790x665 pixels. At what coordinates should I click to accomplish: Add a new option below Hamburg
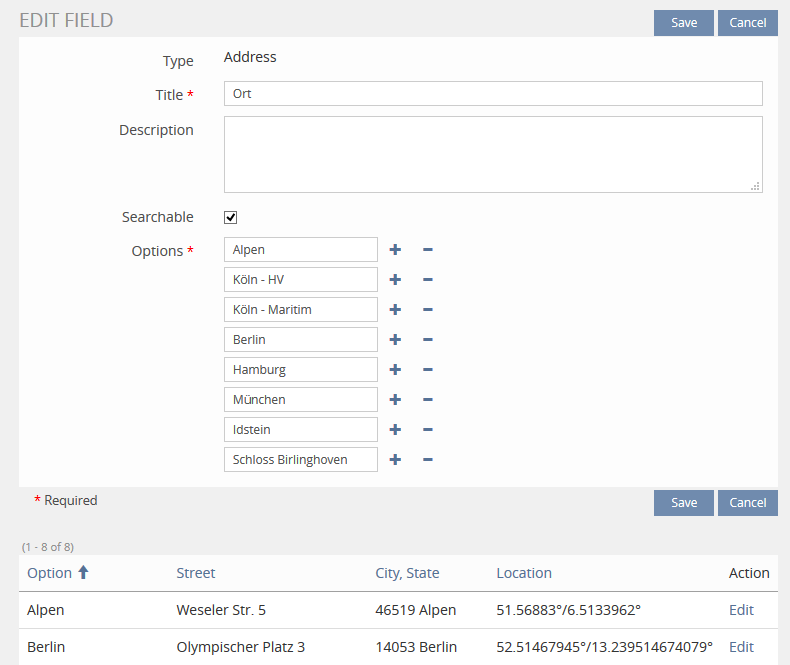pyautogui.click(x=395, y=370)
